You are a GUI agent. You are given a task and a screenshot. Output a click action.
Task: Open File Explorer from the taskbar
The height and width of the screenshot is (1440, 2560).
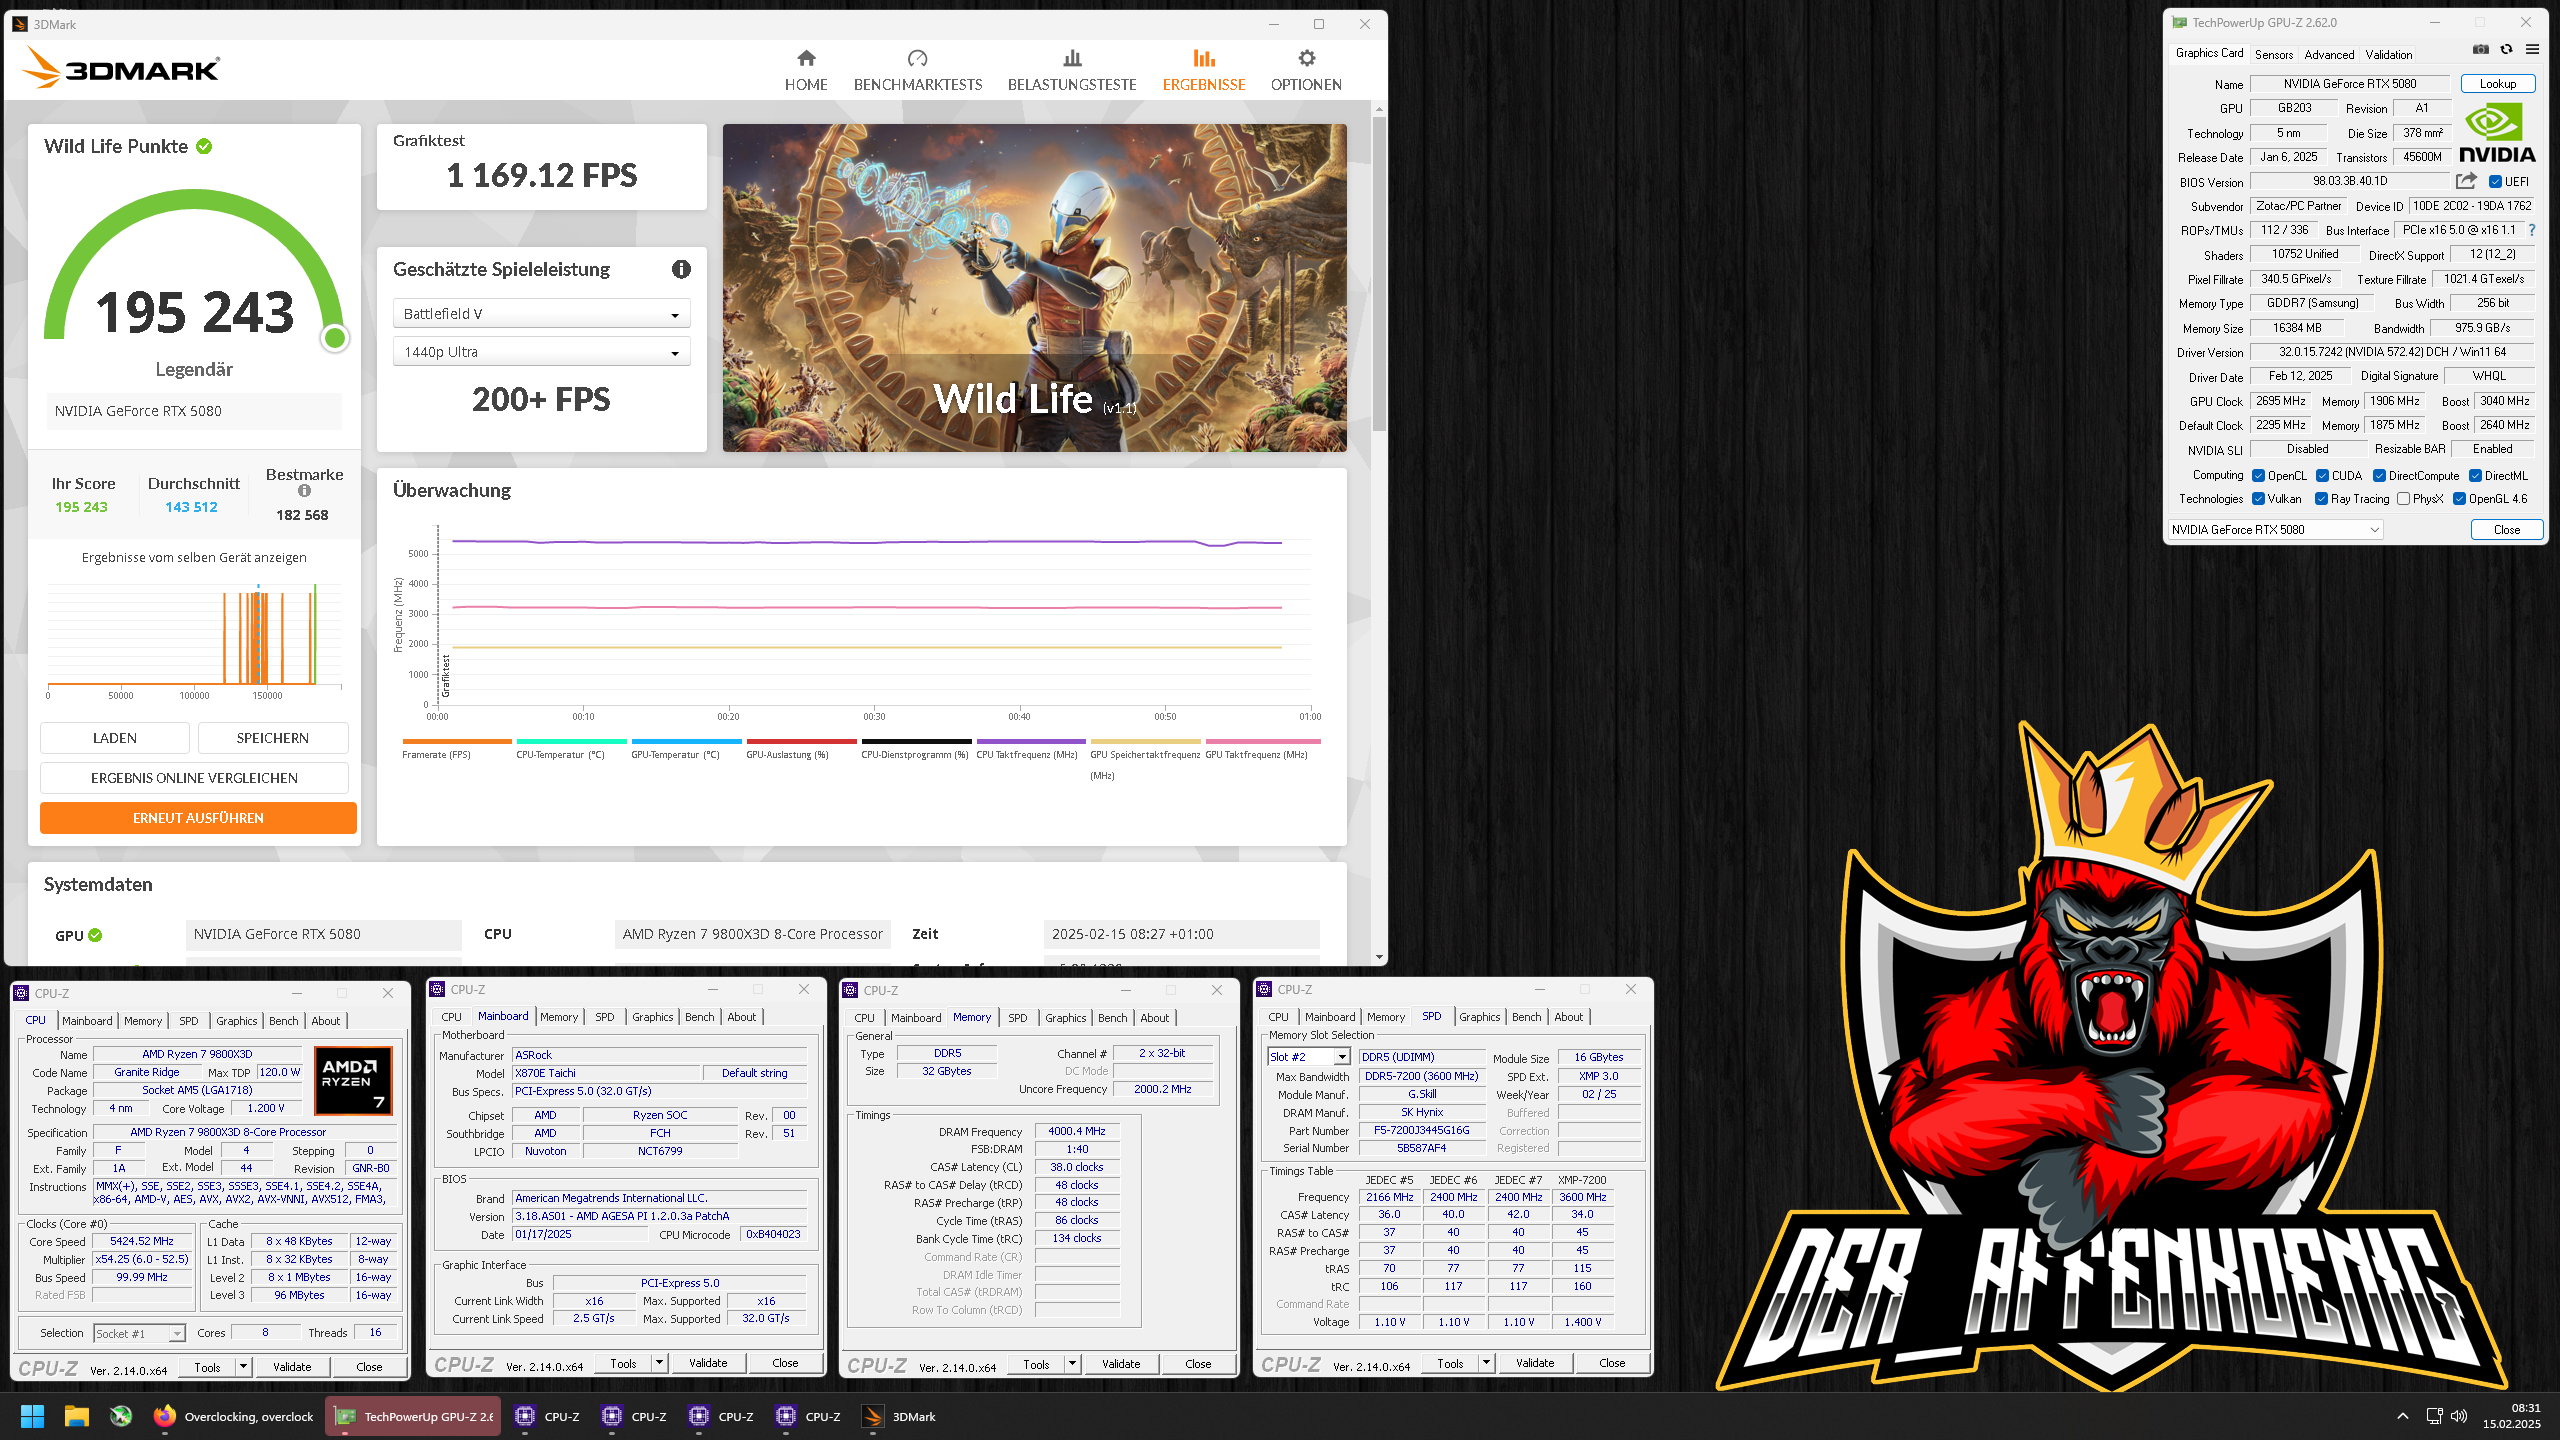(x=76, y=1416)
